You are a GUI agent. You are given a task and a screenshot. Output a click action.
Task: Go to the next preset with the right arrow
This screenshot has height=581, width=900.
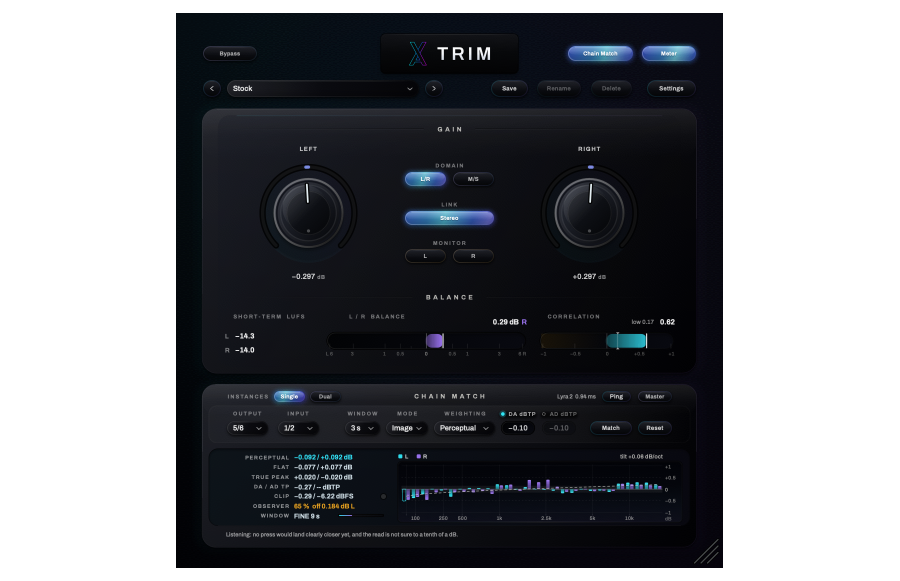click(x=434, y=88)
